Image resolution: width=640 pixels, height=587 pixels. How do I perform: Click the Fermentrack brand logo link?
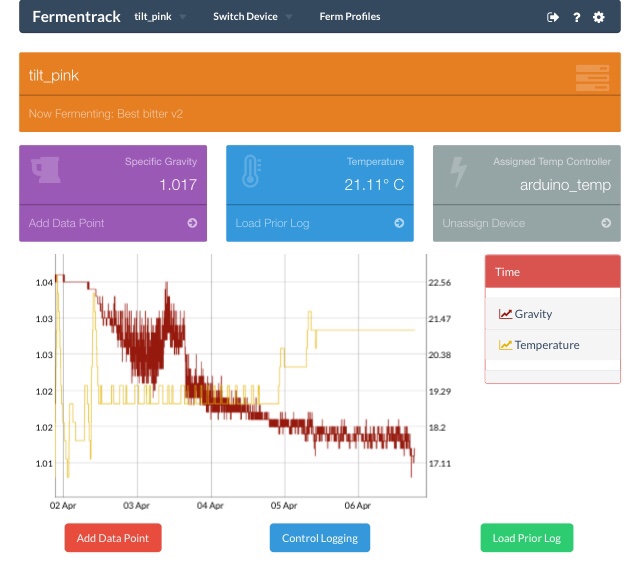pos(76,17)
